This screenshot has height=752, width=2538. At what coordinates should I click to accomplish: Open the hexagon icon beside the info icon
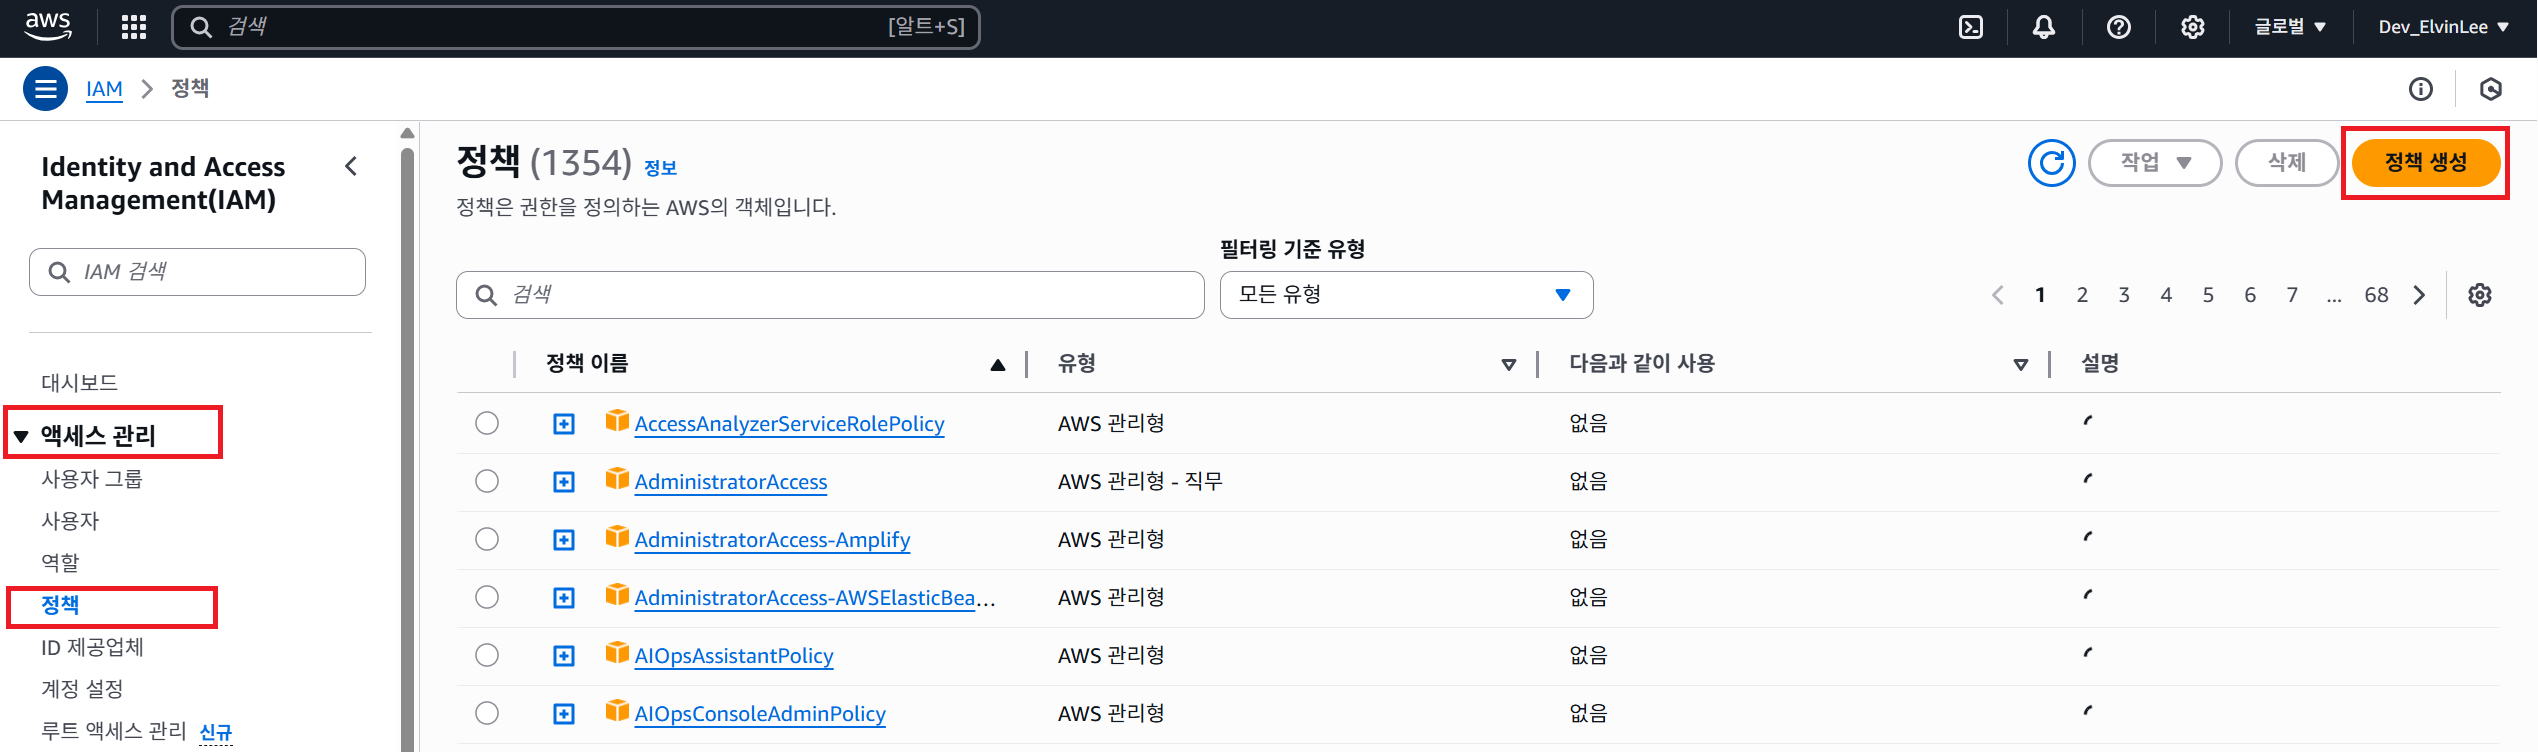point(2491,89)
